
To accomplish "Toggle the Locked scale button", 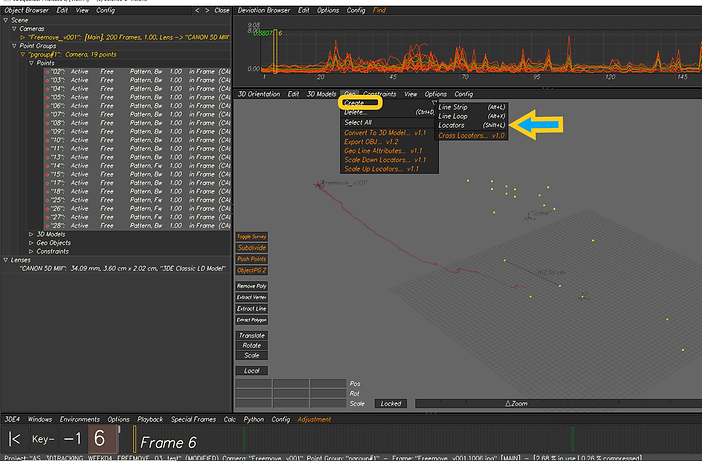I will (x=391, y=403).
